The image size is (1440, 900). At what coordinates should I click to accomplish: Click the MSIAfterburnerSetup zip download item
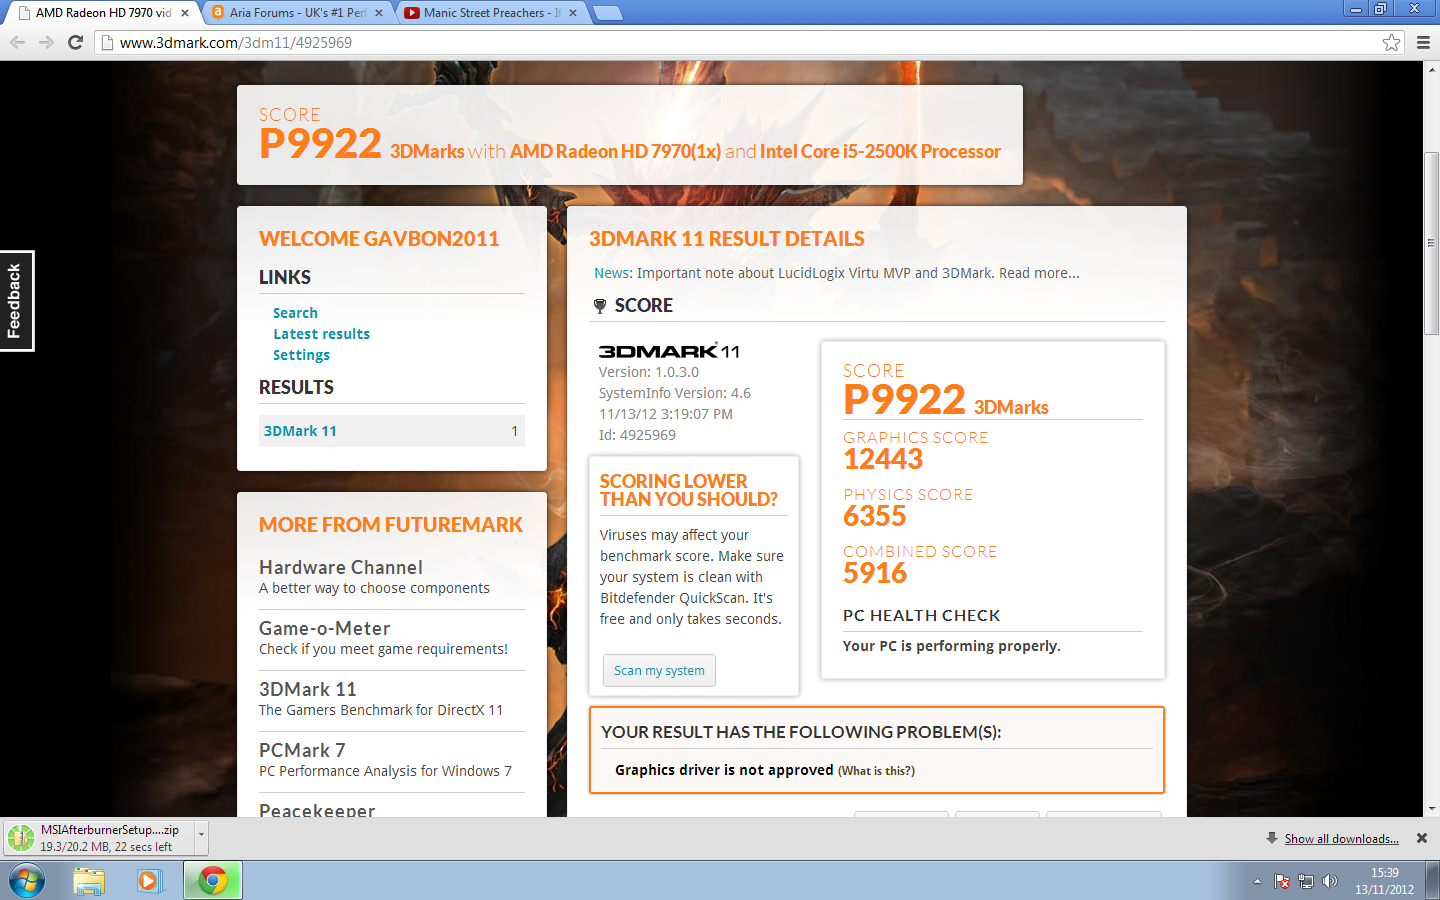(100, 838)
